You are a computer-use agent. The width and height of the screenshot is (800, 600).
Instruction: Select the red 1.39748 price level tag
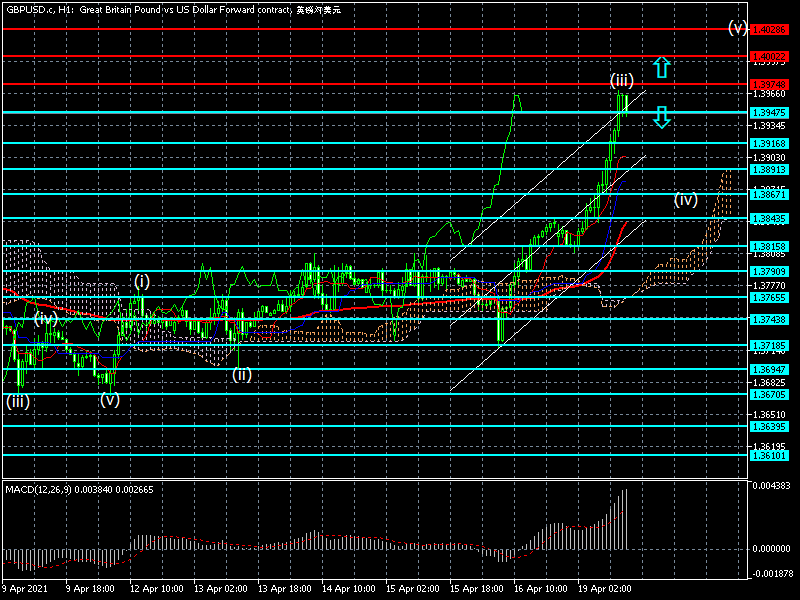tap(769, 85)
